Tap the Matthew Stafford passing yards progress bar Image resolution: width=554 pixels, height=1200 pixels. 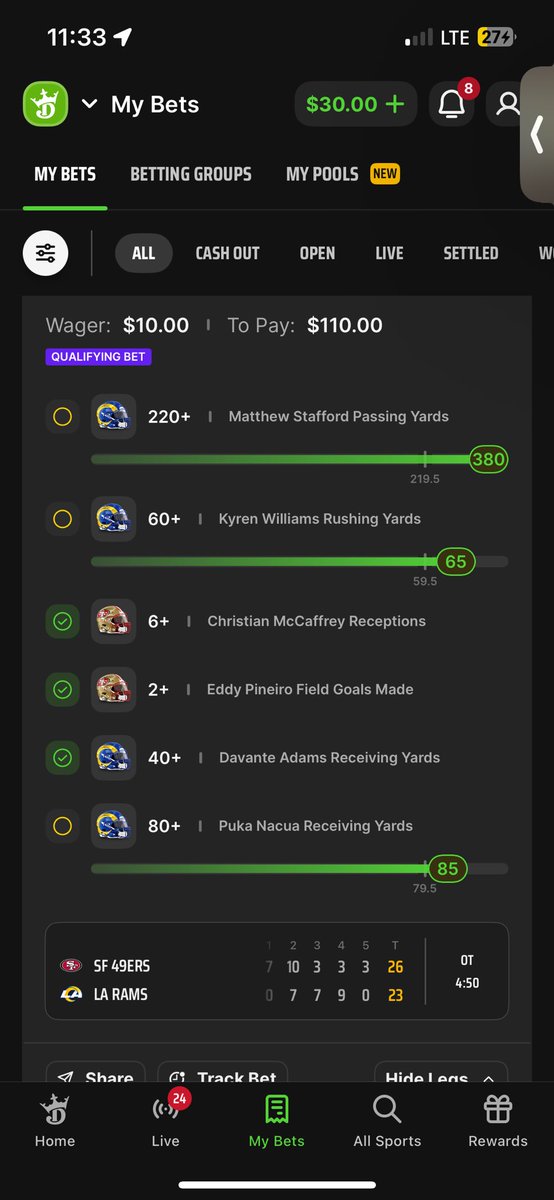pos(299,460)
